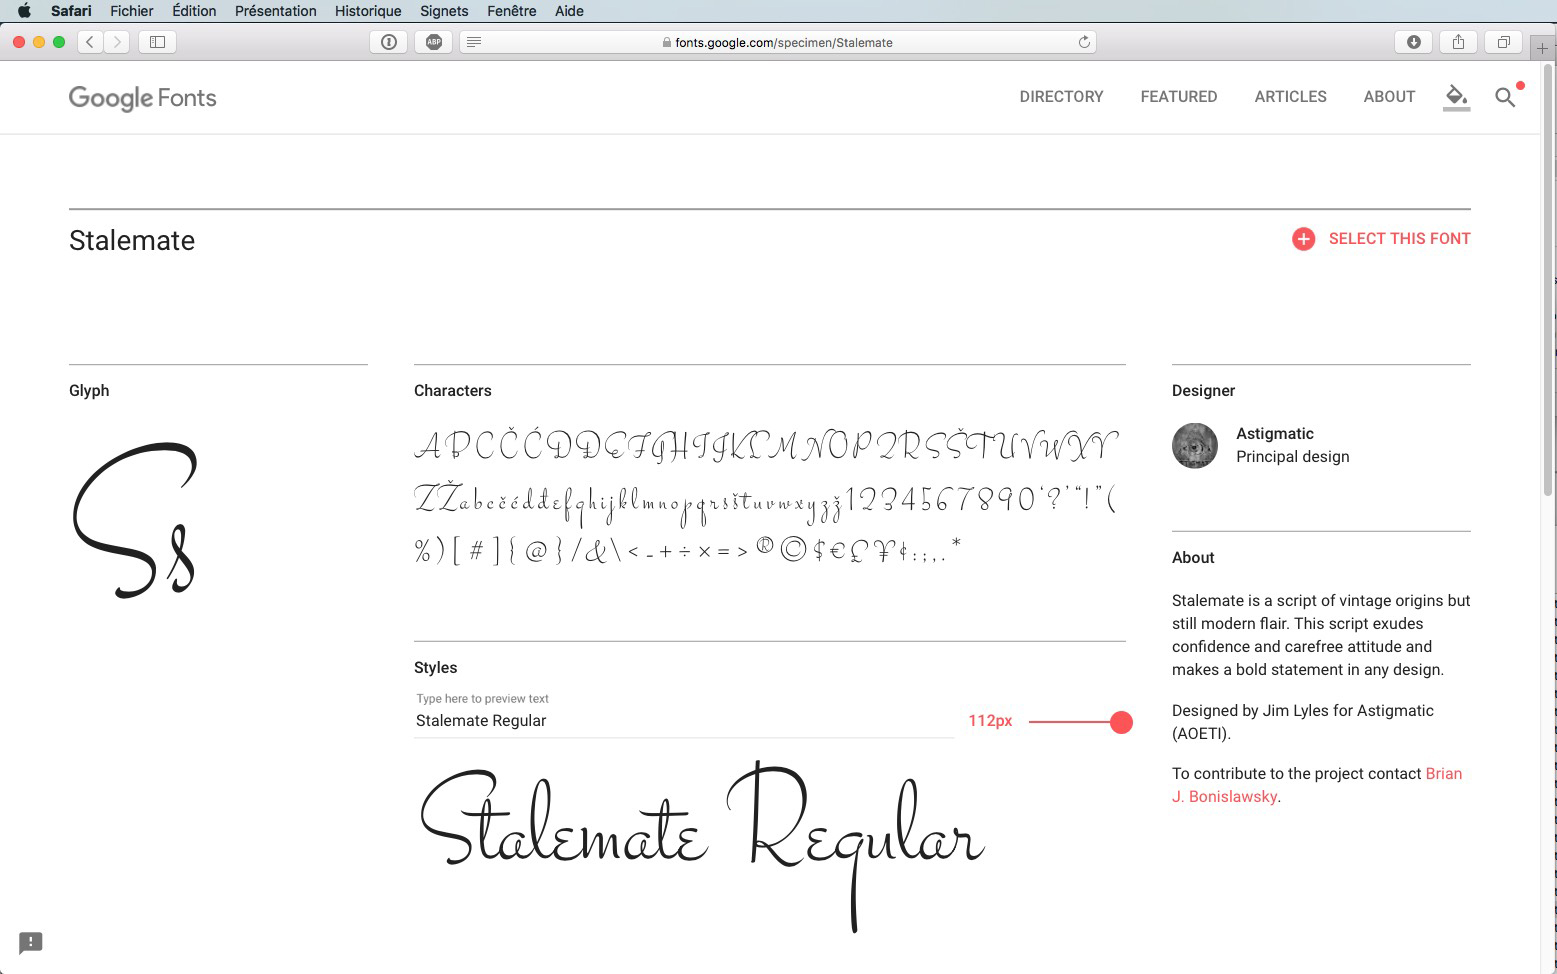Open the Apple menu

click(24, 11)
